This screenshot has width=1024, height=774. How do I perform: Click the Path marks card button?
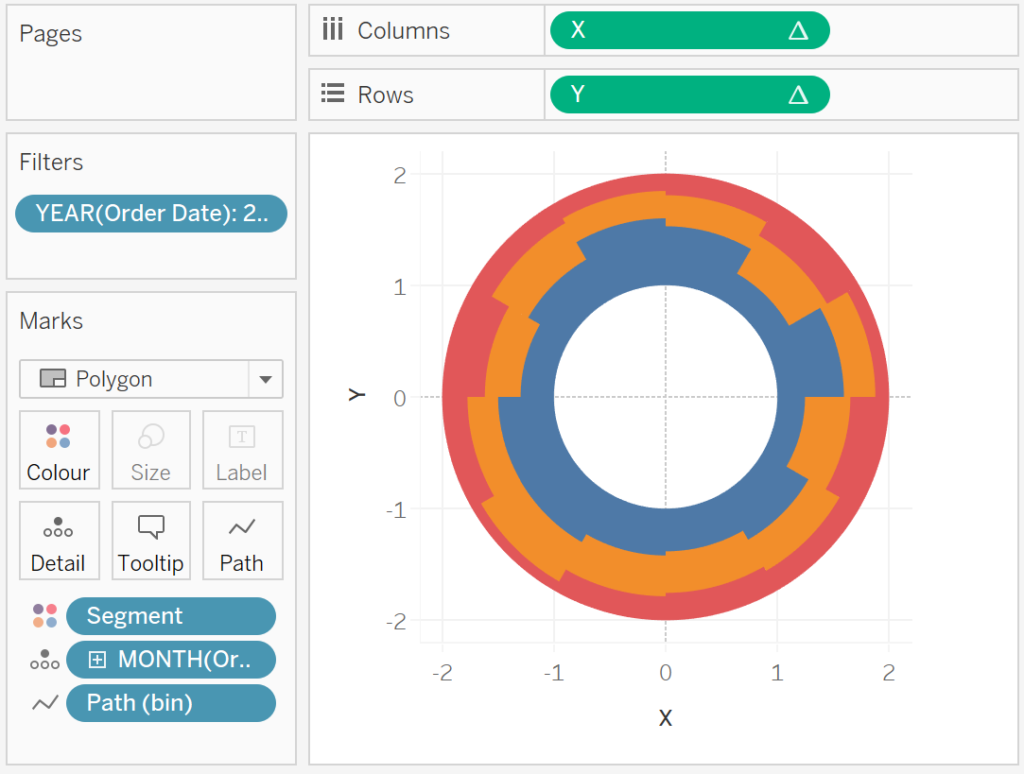pos(242,540)
